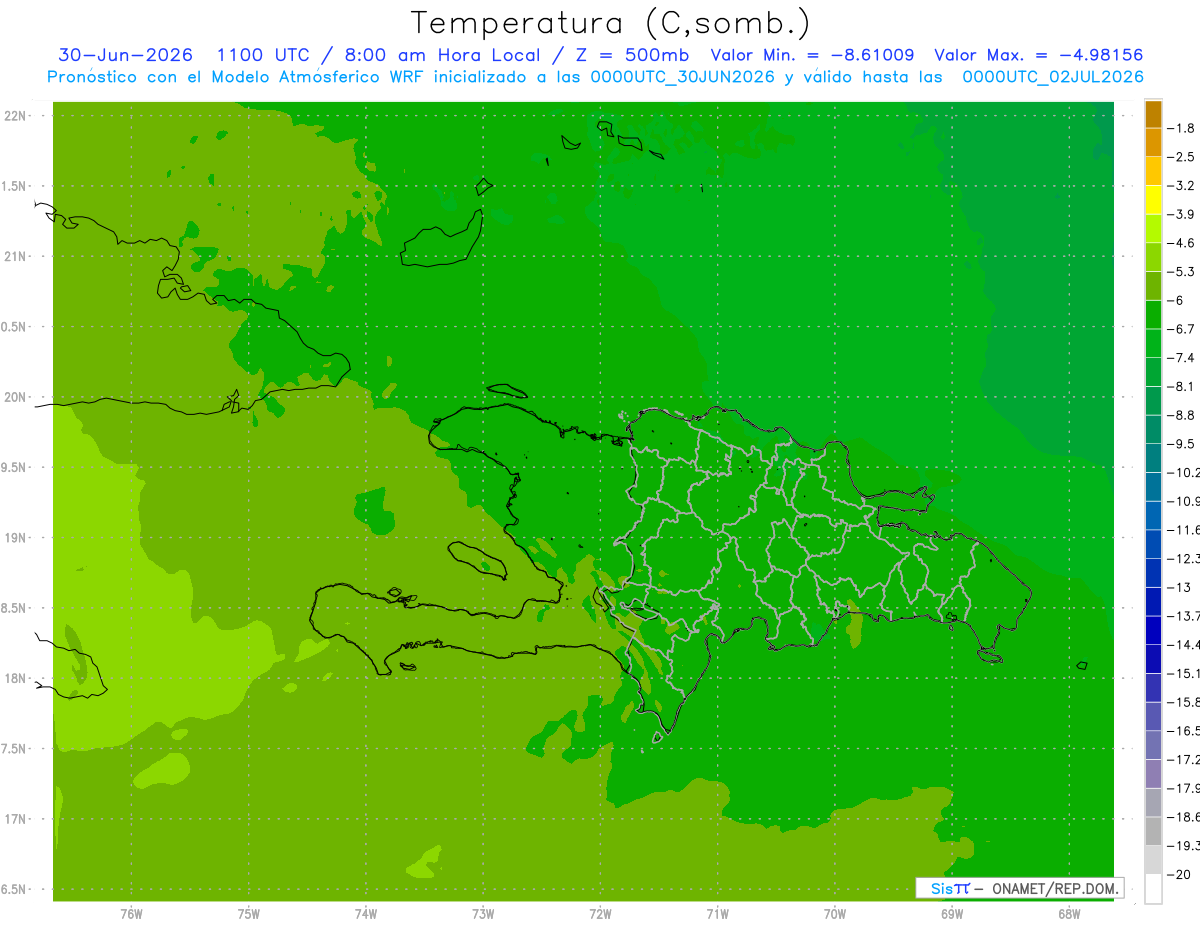Click the gray swatch between -18.6 and -19.3
The width and height of the screenshot is (1200, 927).
[1153, 831]
